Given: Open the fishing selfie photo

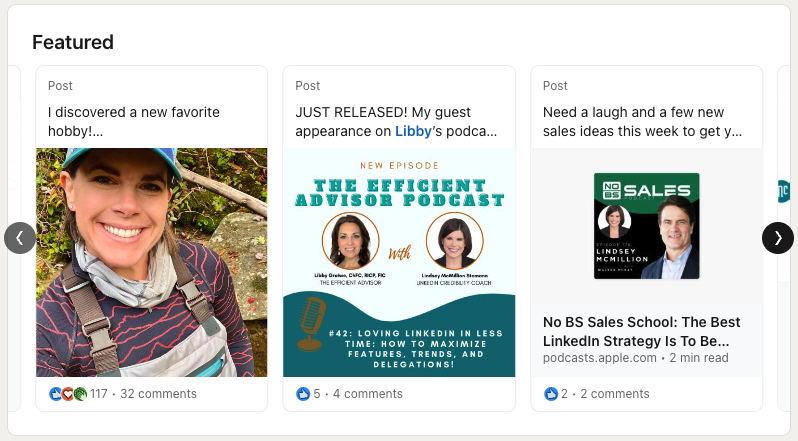Looking at the screenshot, I should coord(152,262).
